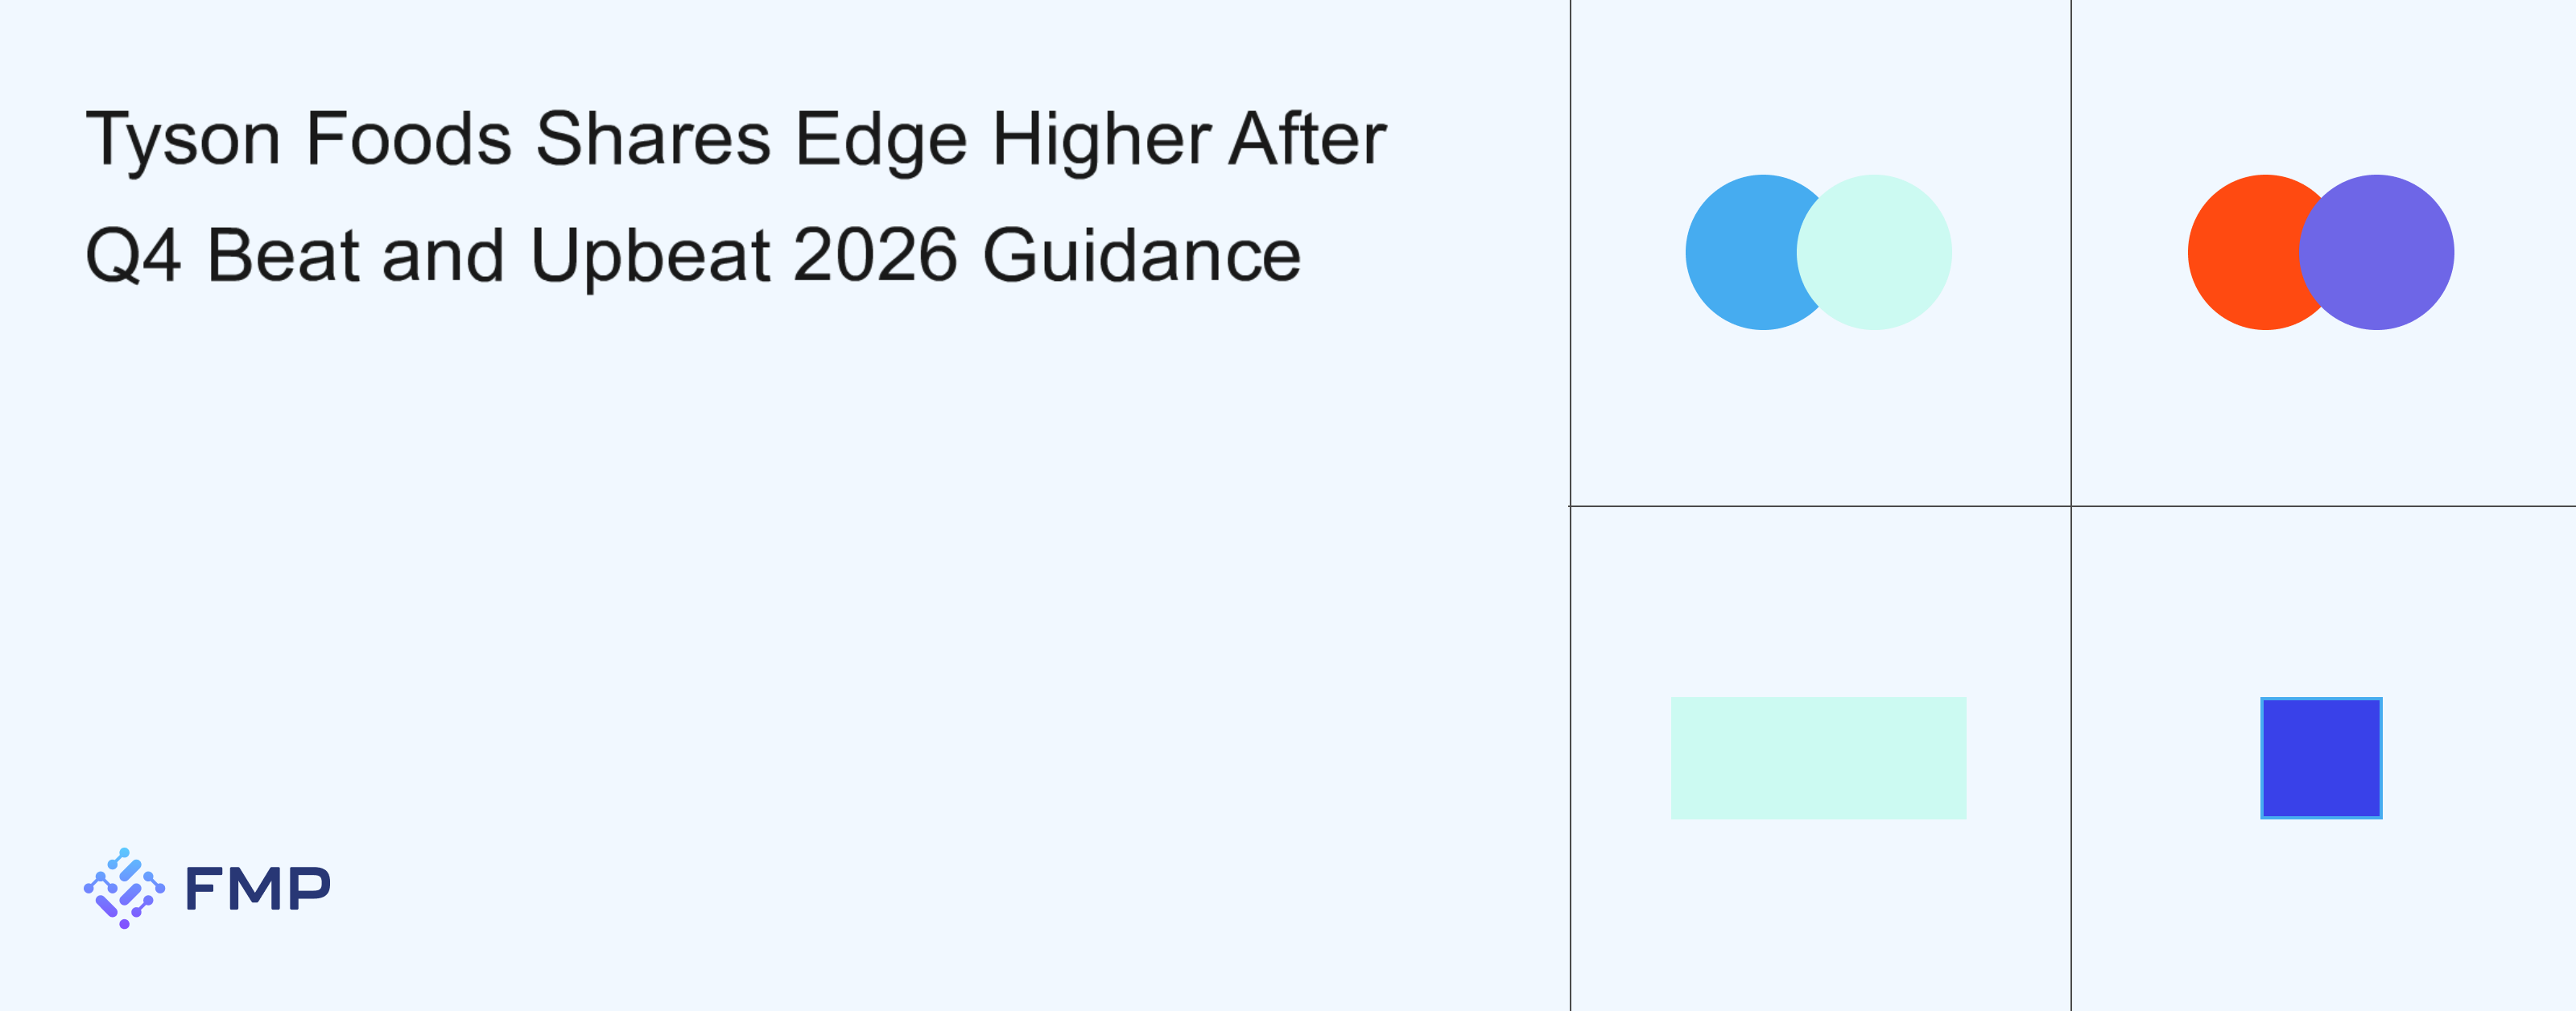Click the word "Guidance" in the headline
Screen dimensions: 2576x1011
[1141, 255]
